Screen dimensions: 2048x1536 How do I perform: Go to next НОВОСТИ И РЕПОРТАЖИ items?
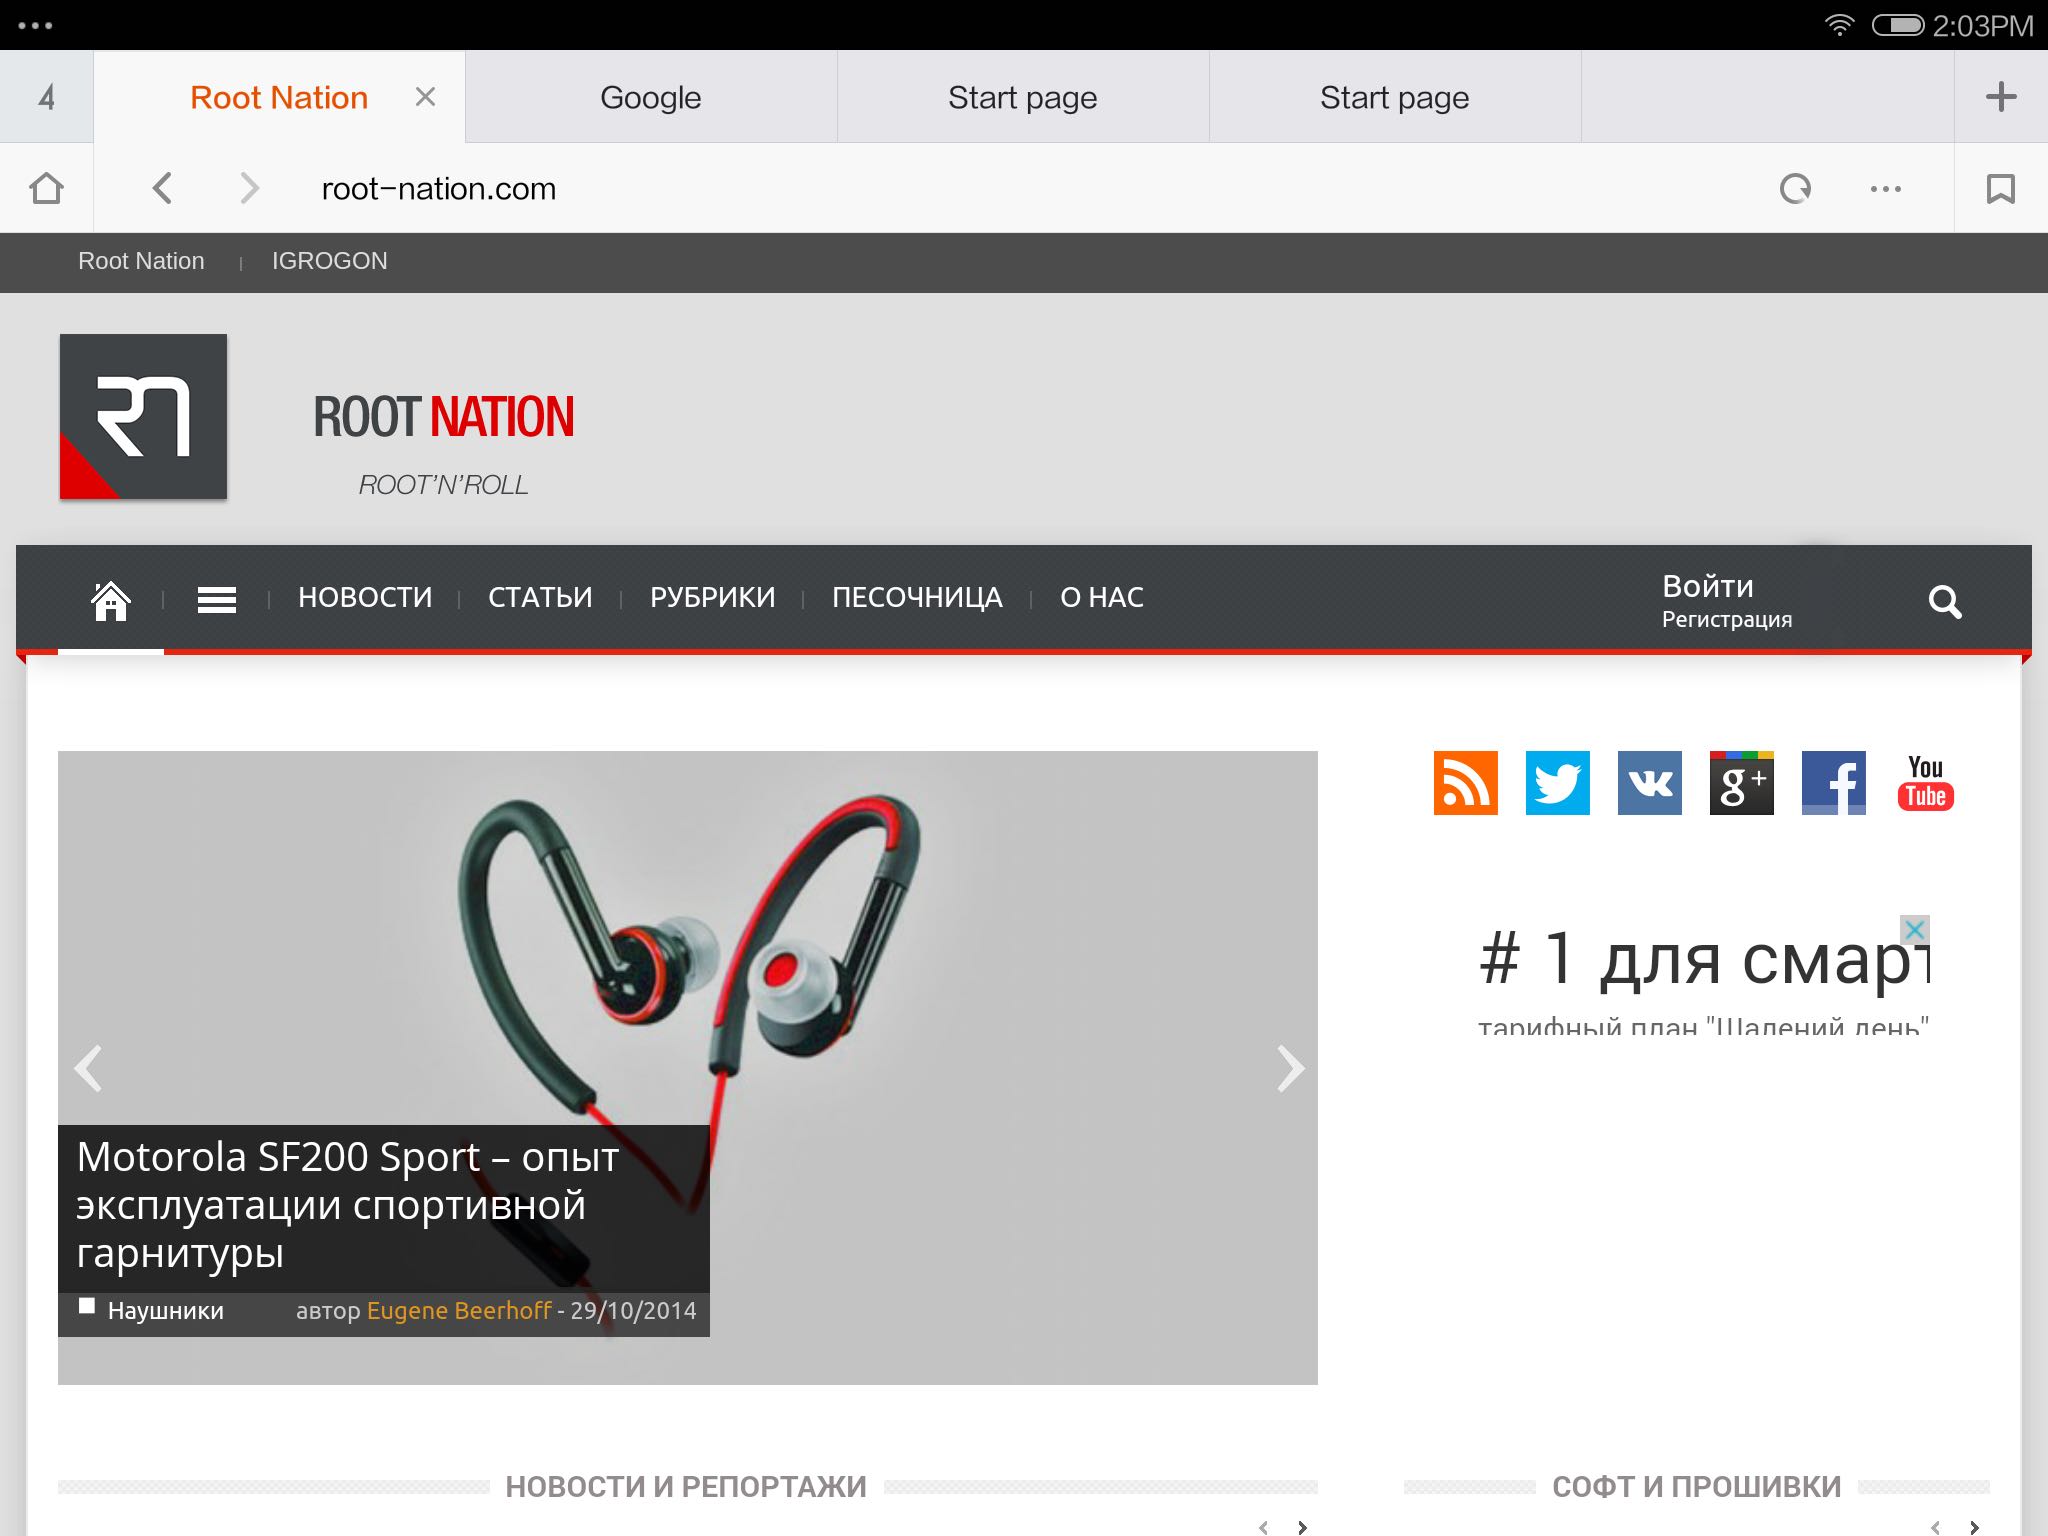tap(1302, 1527)
